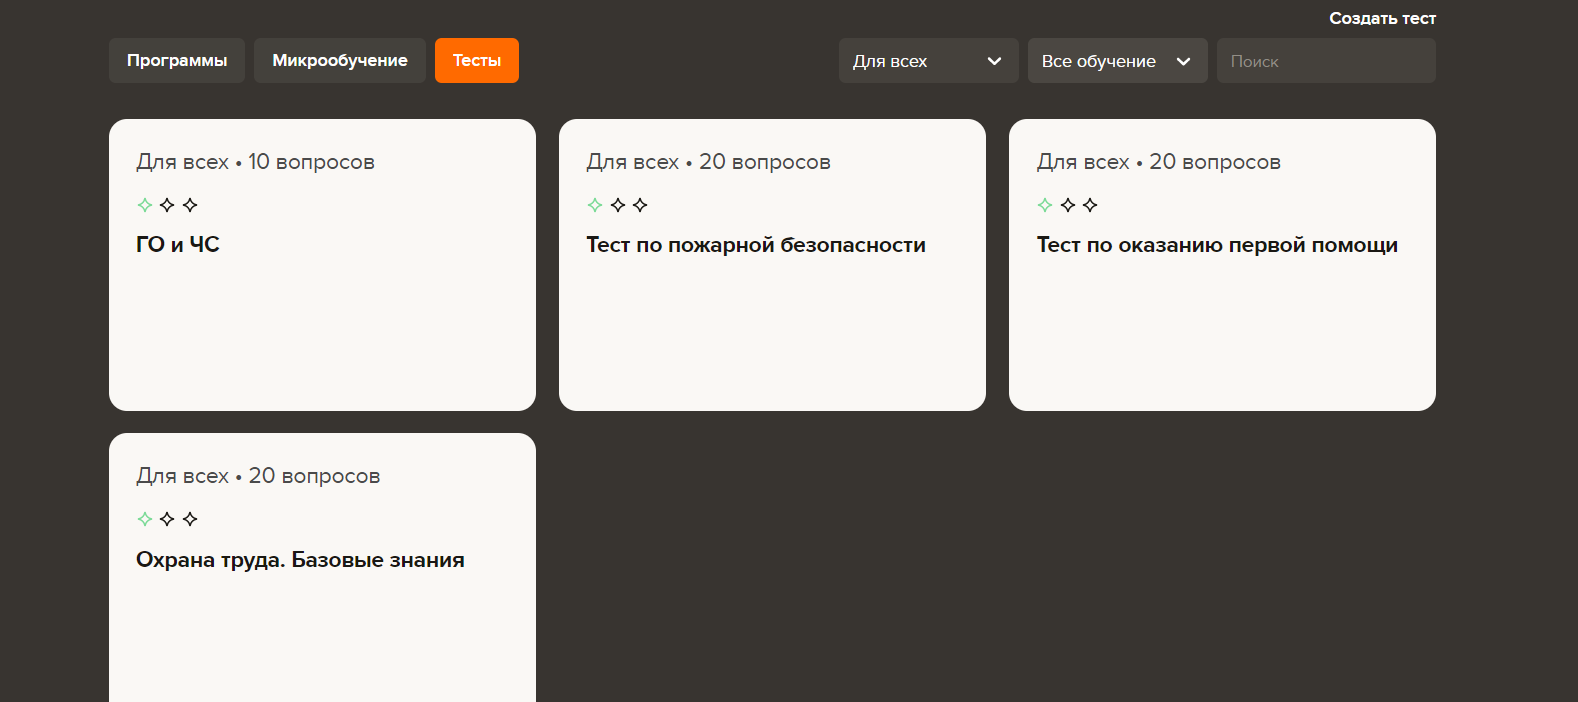Screen dimensions: 1578x702
Task: Click the green star on the Охрана труда card
Action: coord(145,519)
